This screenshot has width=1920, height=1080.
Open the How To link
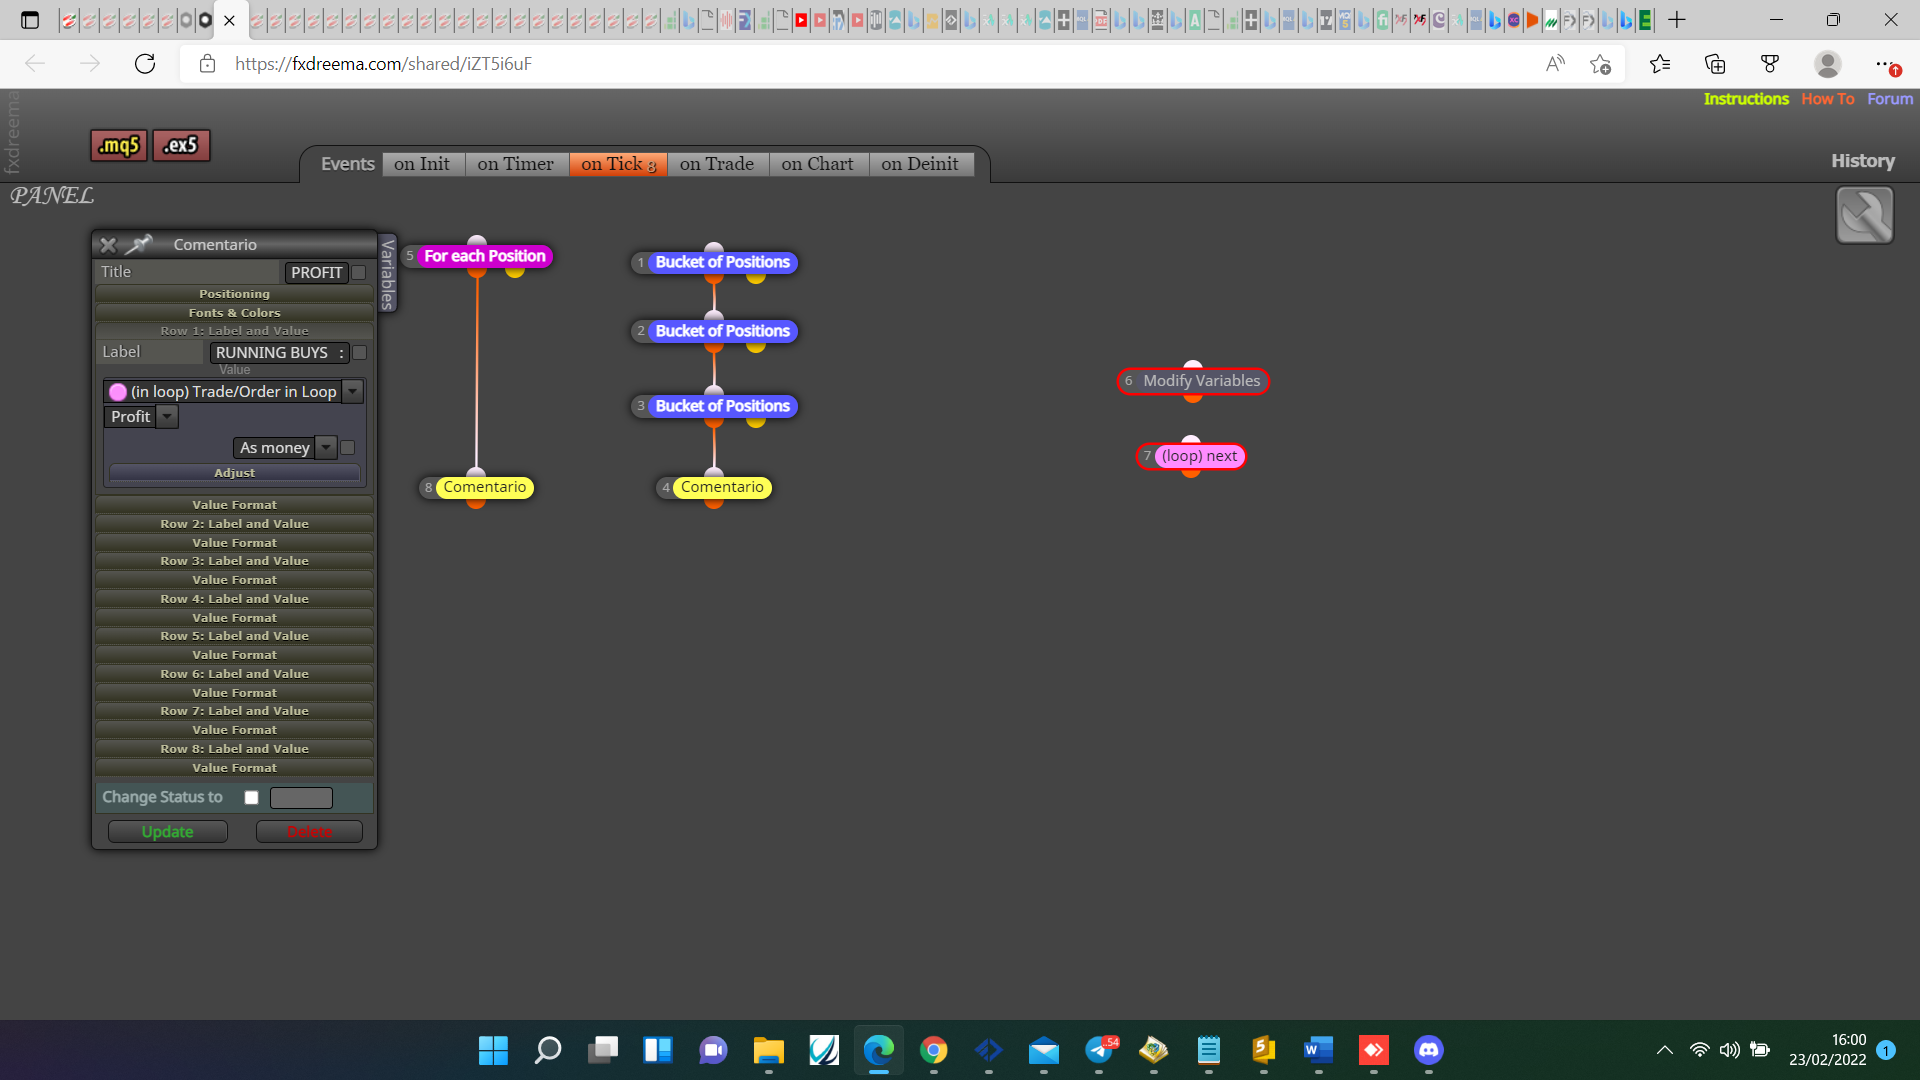(1828, 99)
